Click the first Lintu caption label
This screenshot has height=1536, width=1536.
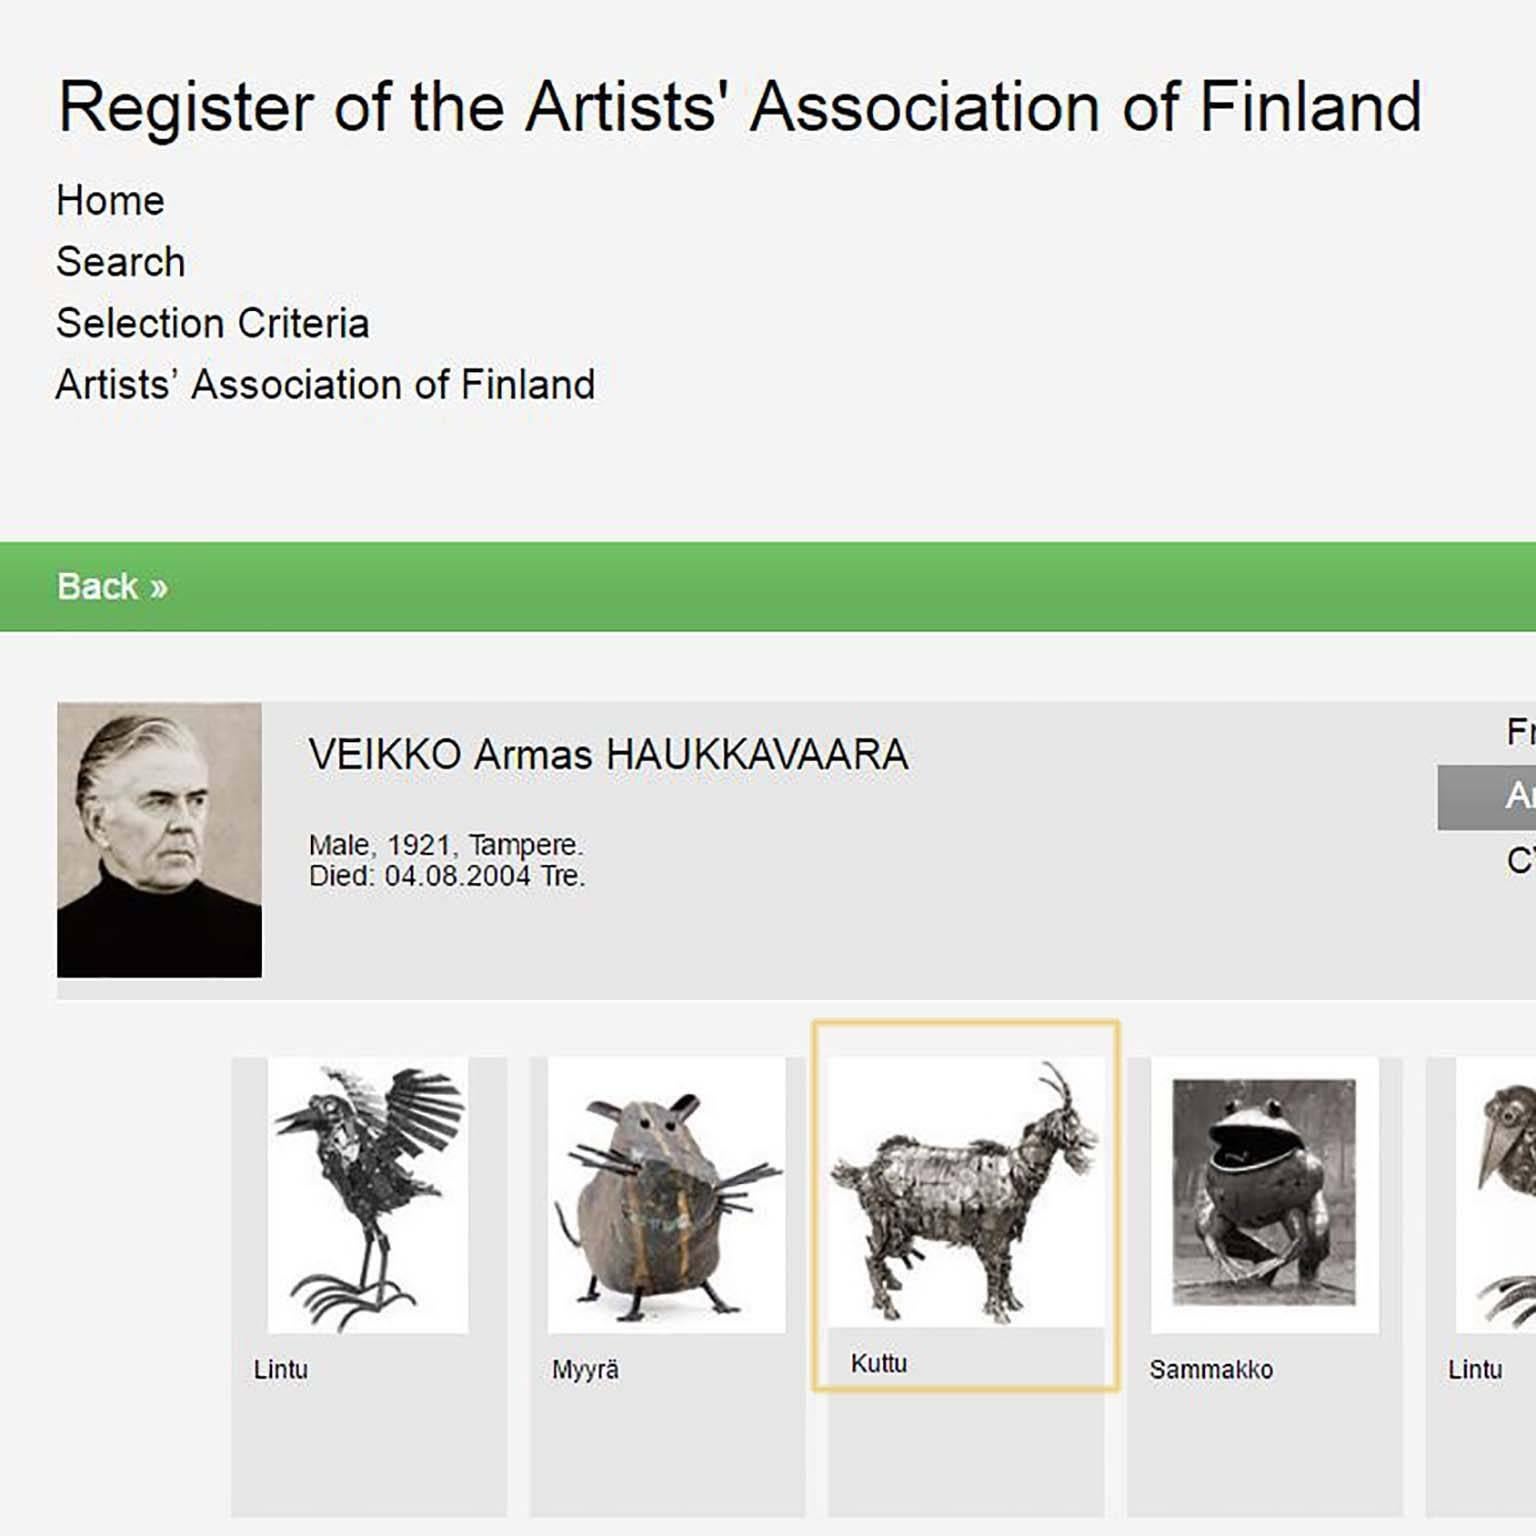pyautogui.click(x=280, y=1370)
